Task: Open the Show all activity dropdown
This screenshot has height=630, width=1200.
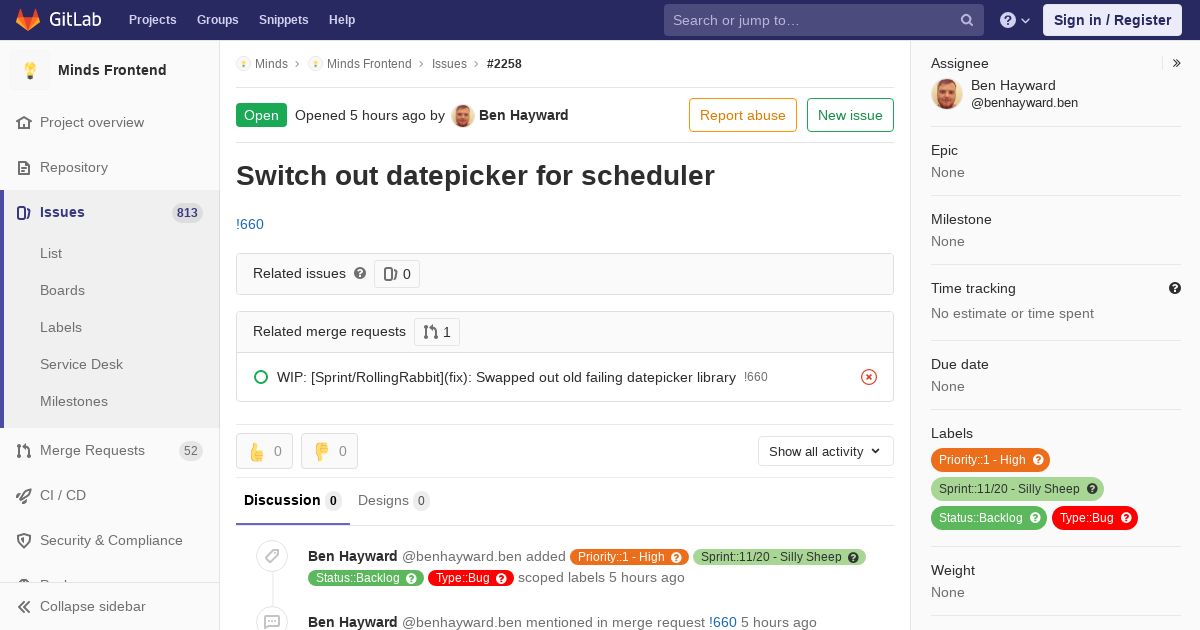Action: (826, 452)
